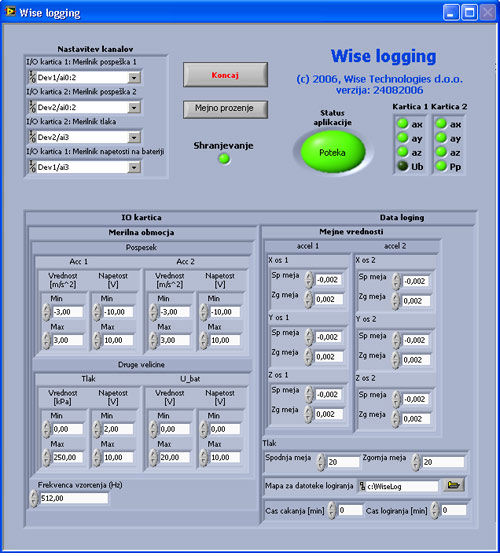500x556 pixels.
Task: Toggle the green Poteka status button
Action: pos(333,152)
